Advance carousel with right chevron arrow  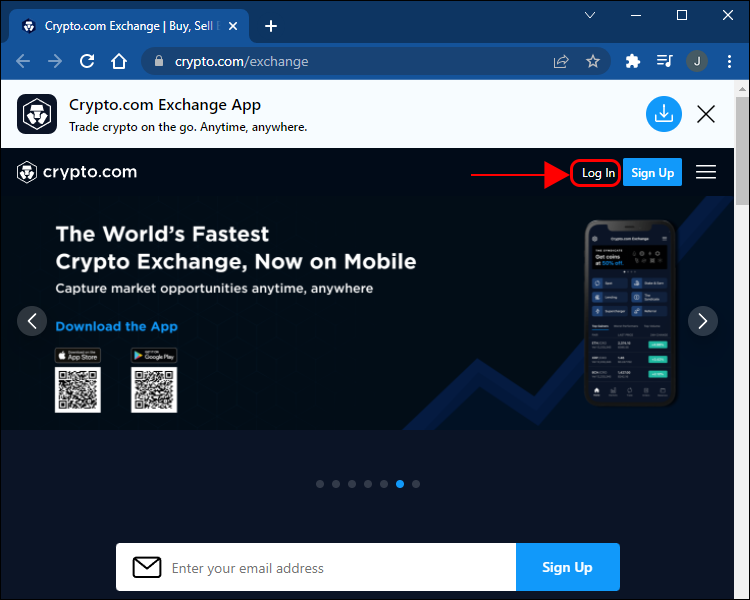(x=702, y=321)
